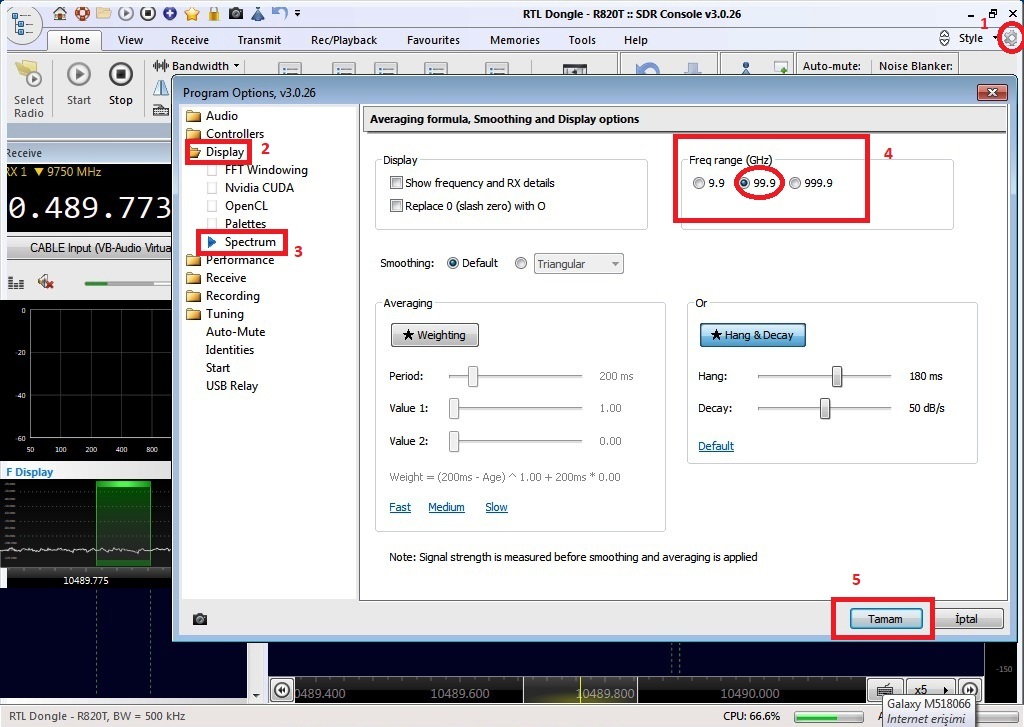Select the 999.9 GHz frequency range
The image size is (1024, 727).
coord(795,183)
